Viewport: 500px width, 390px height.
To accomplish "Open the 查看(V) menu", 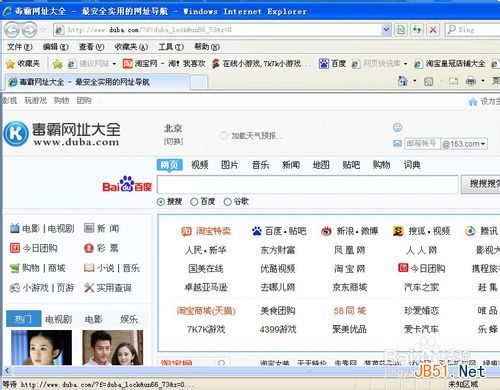I will coord(92,47).
